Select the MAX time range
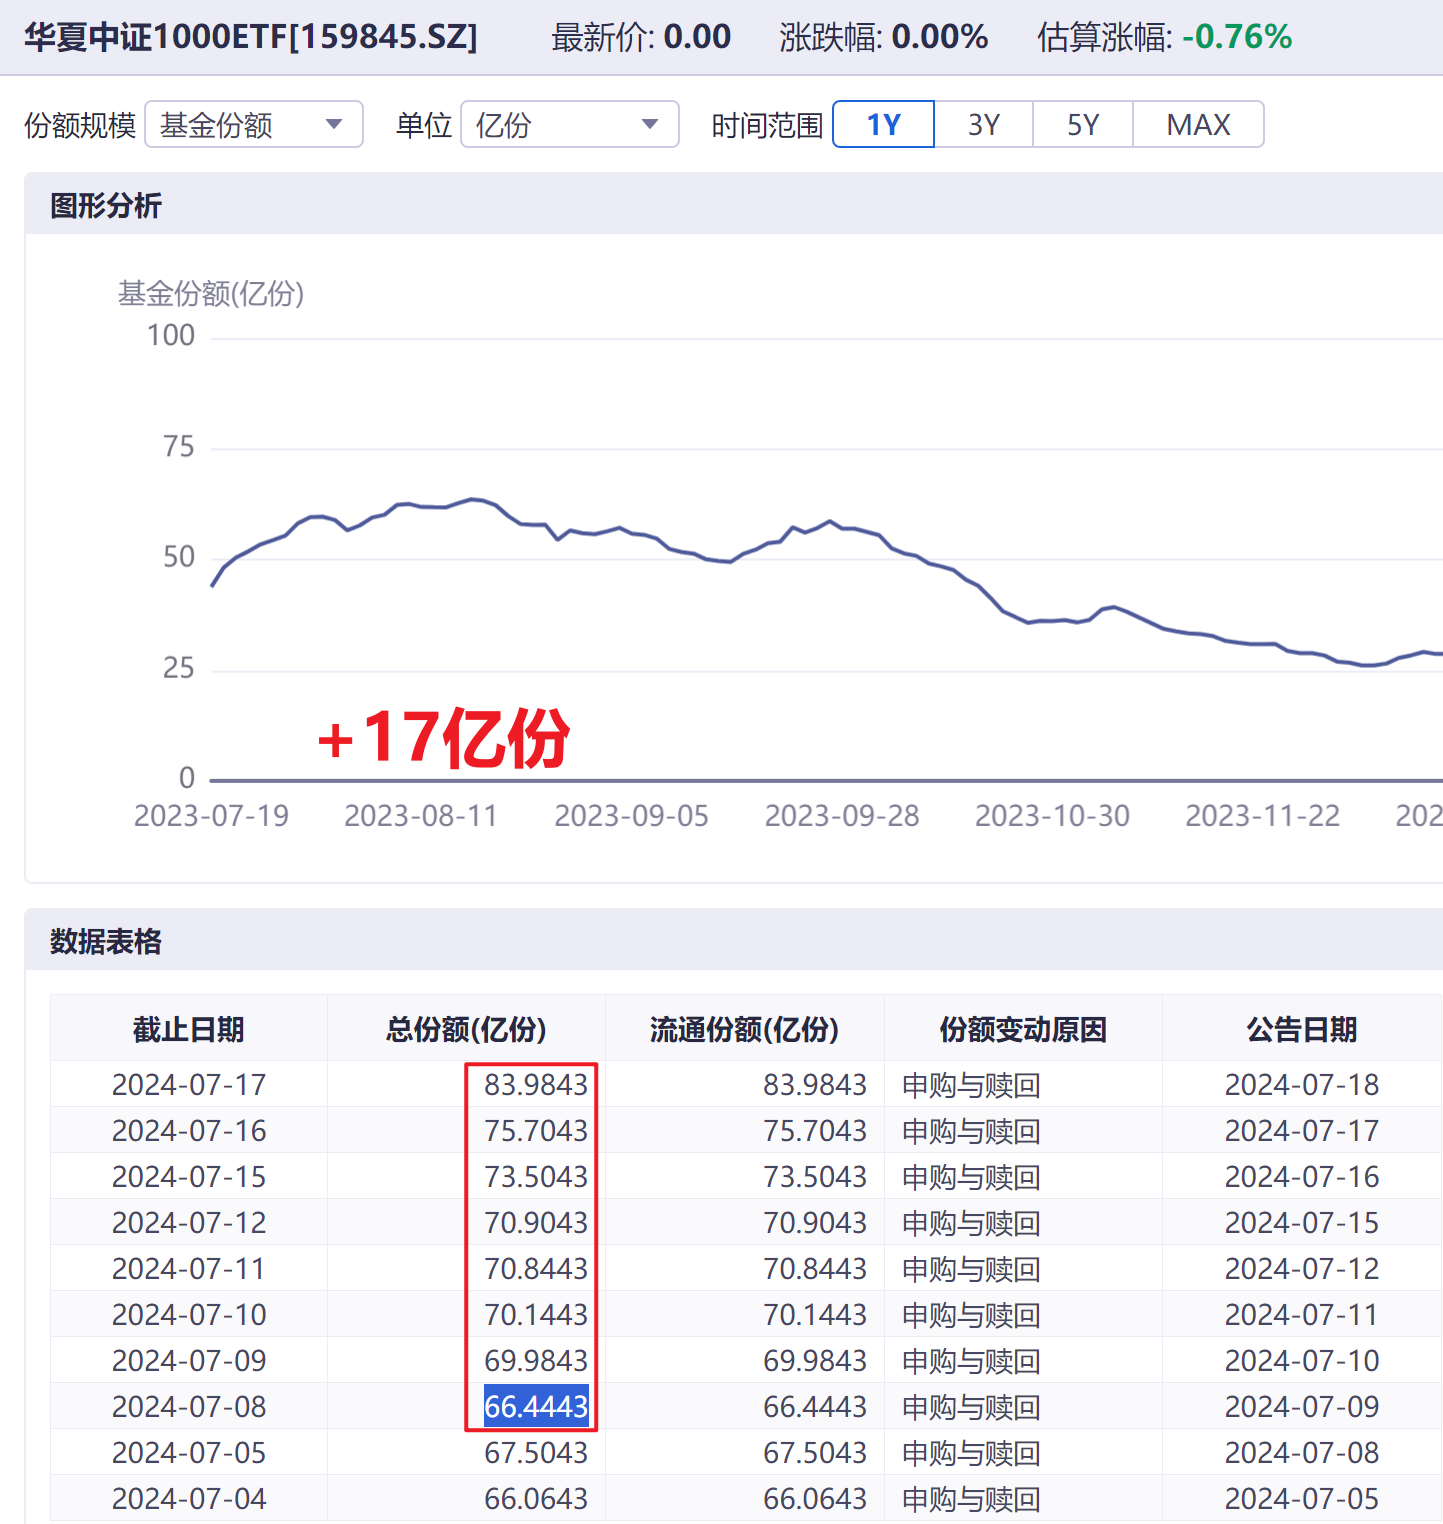Viewport: 1443px width, 1524px height. pos(1198,125)
